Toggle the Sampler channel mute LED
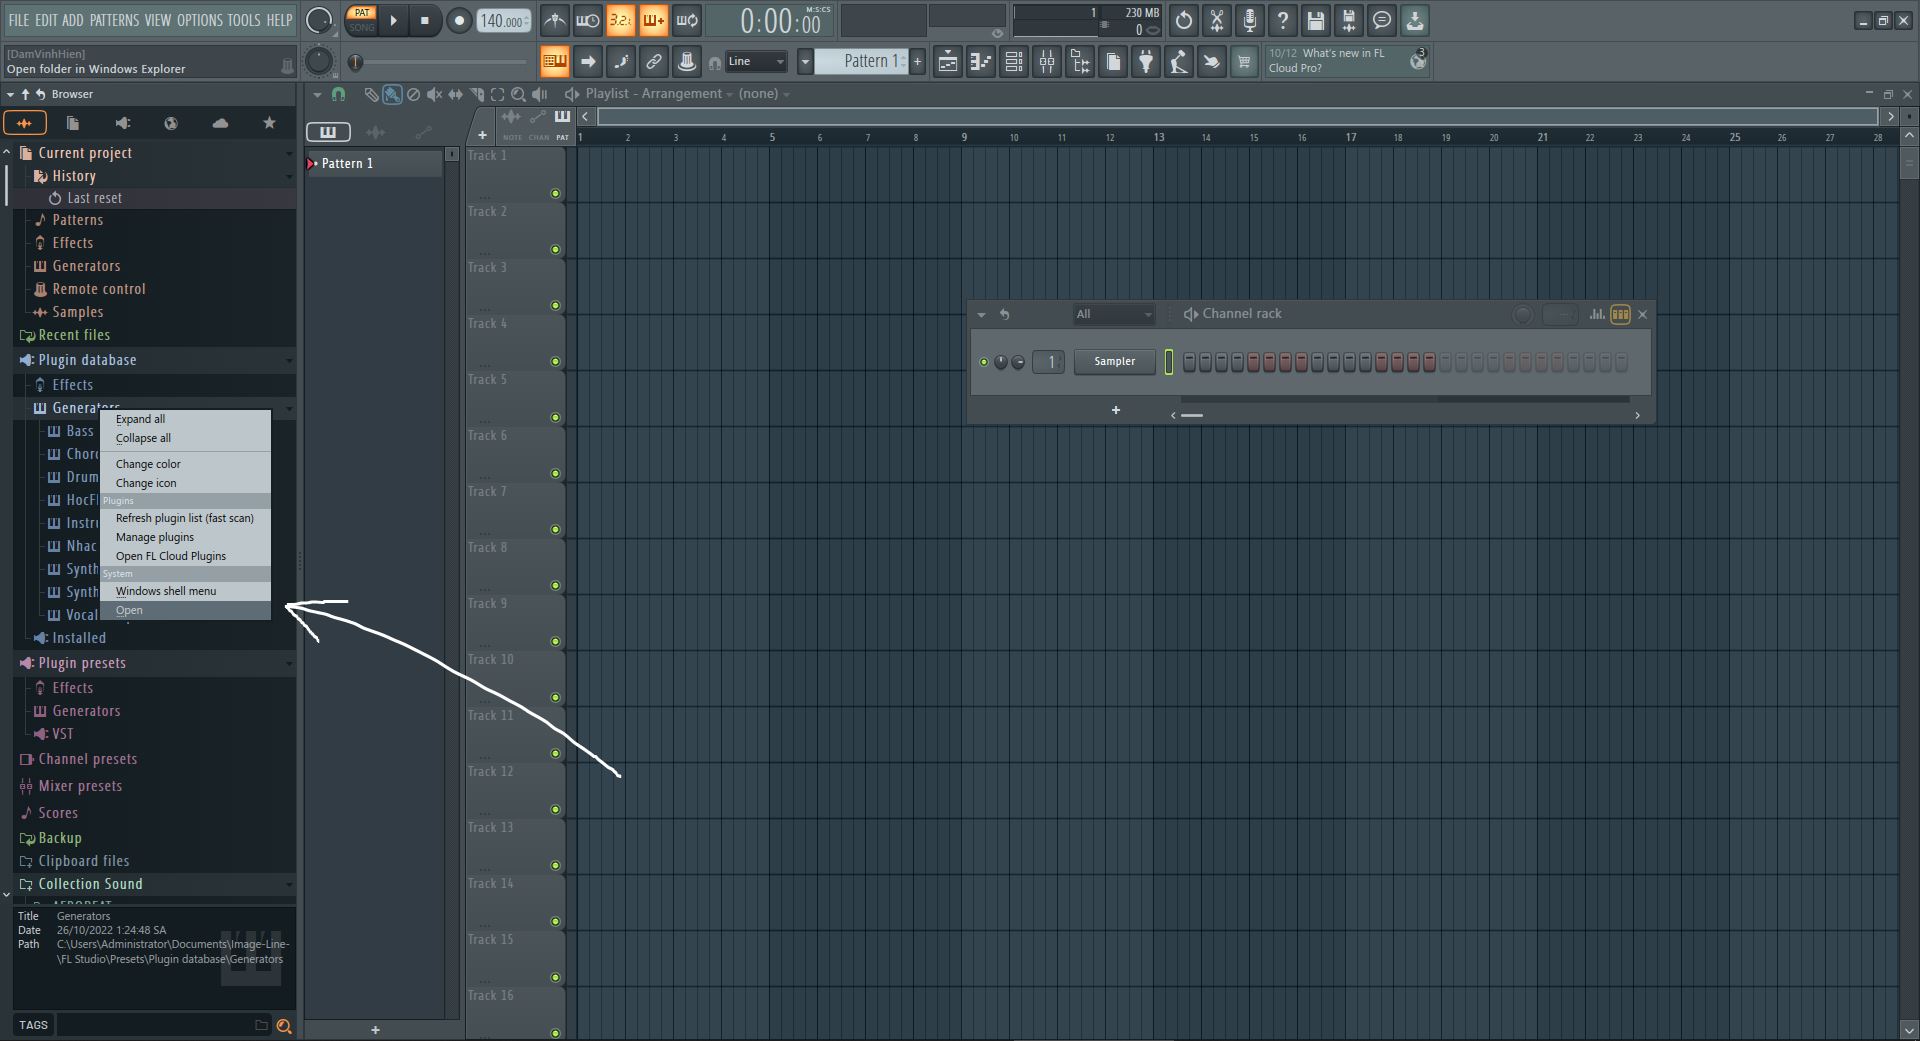The width and height of the screenshot is (1920, 1041). point(984,362)
